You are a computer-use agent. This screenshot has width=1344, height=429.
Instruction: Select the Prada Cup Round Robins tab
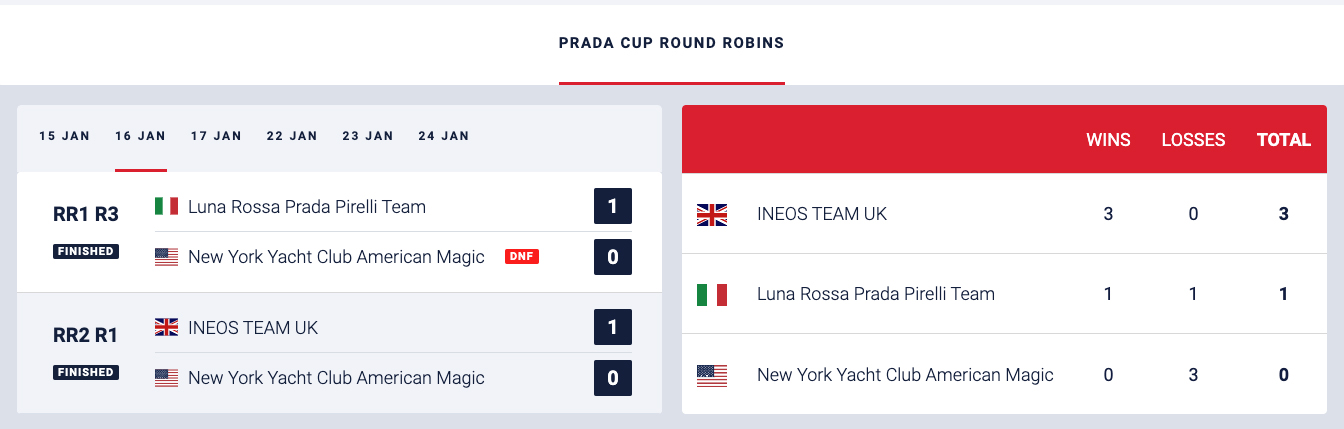[671, 44]
